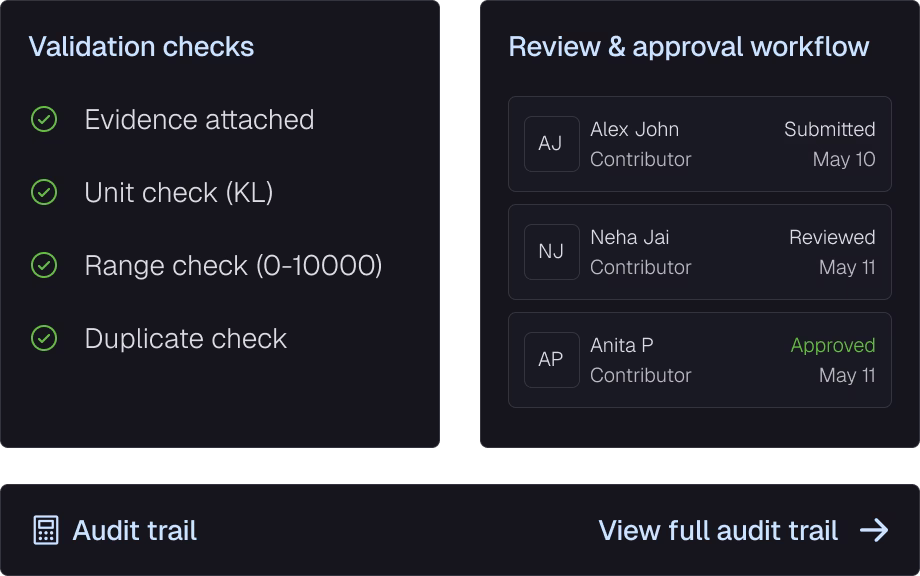Click the Audit trail calculator icon

pyautogui.click(x=46, y=530)
